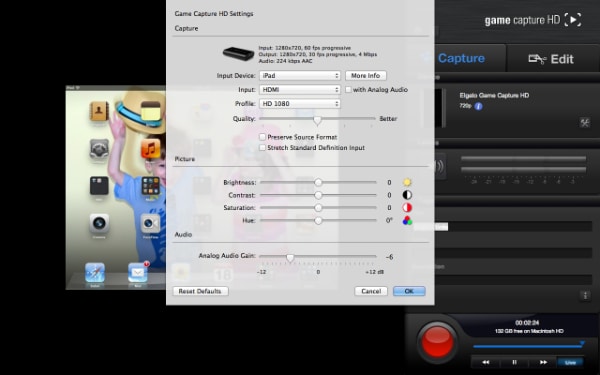Screen dimensions: 600x375
Task: Click the Hue slider handle
Action: click(318, 220)
